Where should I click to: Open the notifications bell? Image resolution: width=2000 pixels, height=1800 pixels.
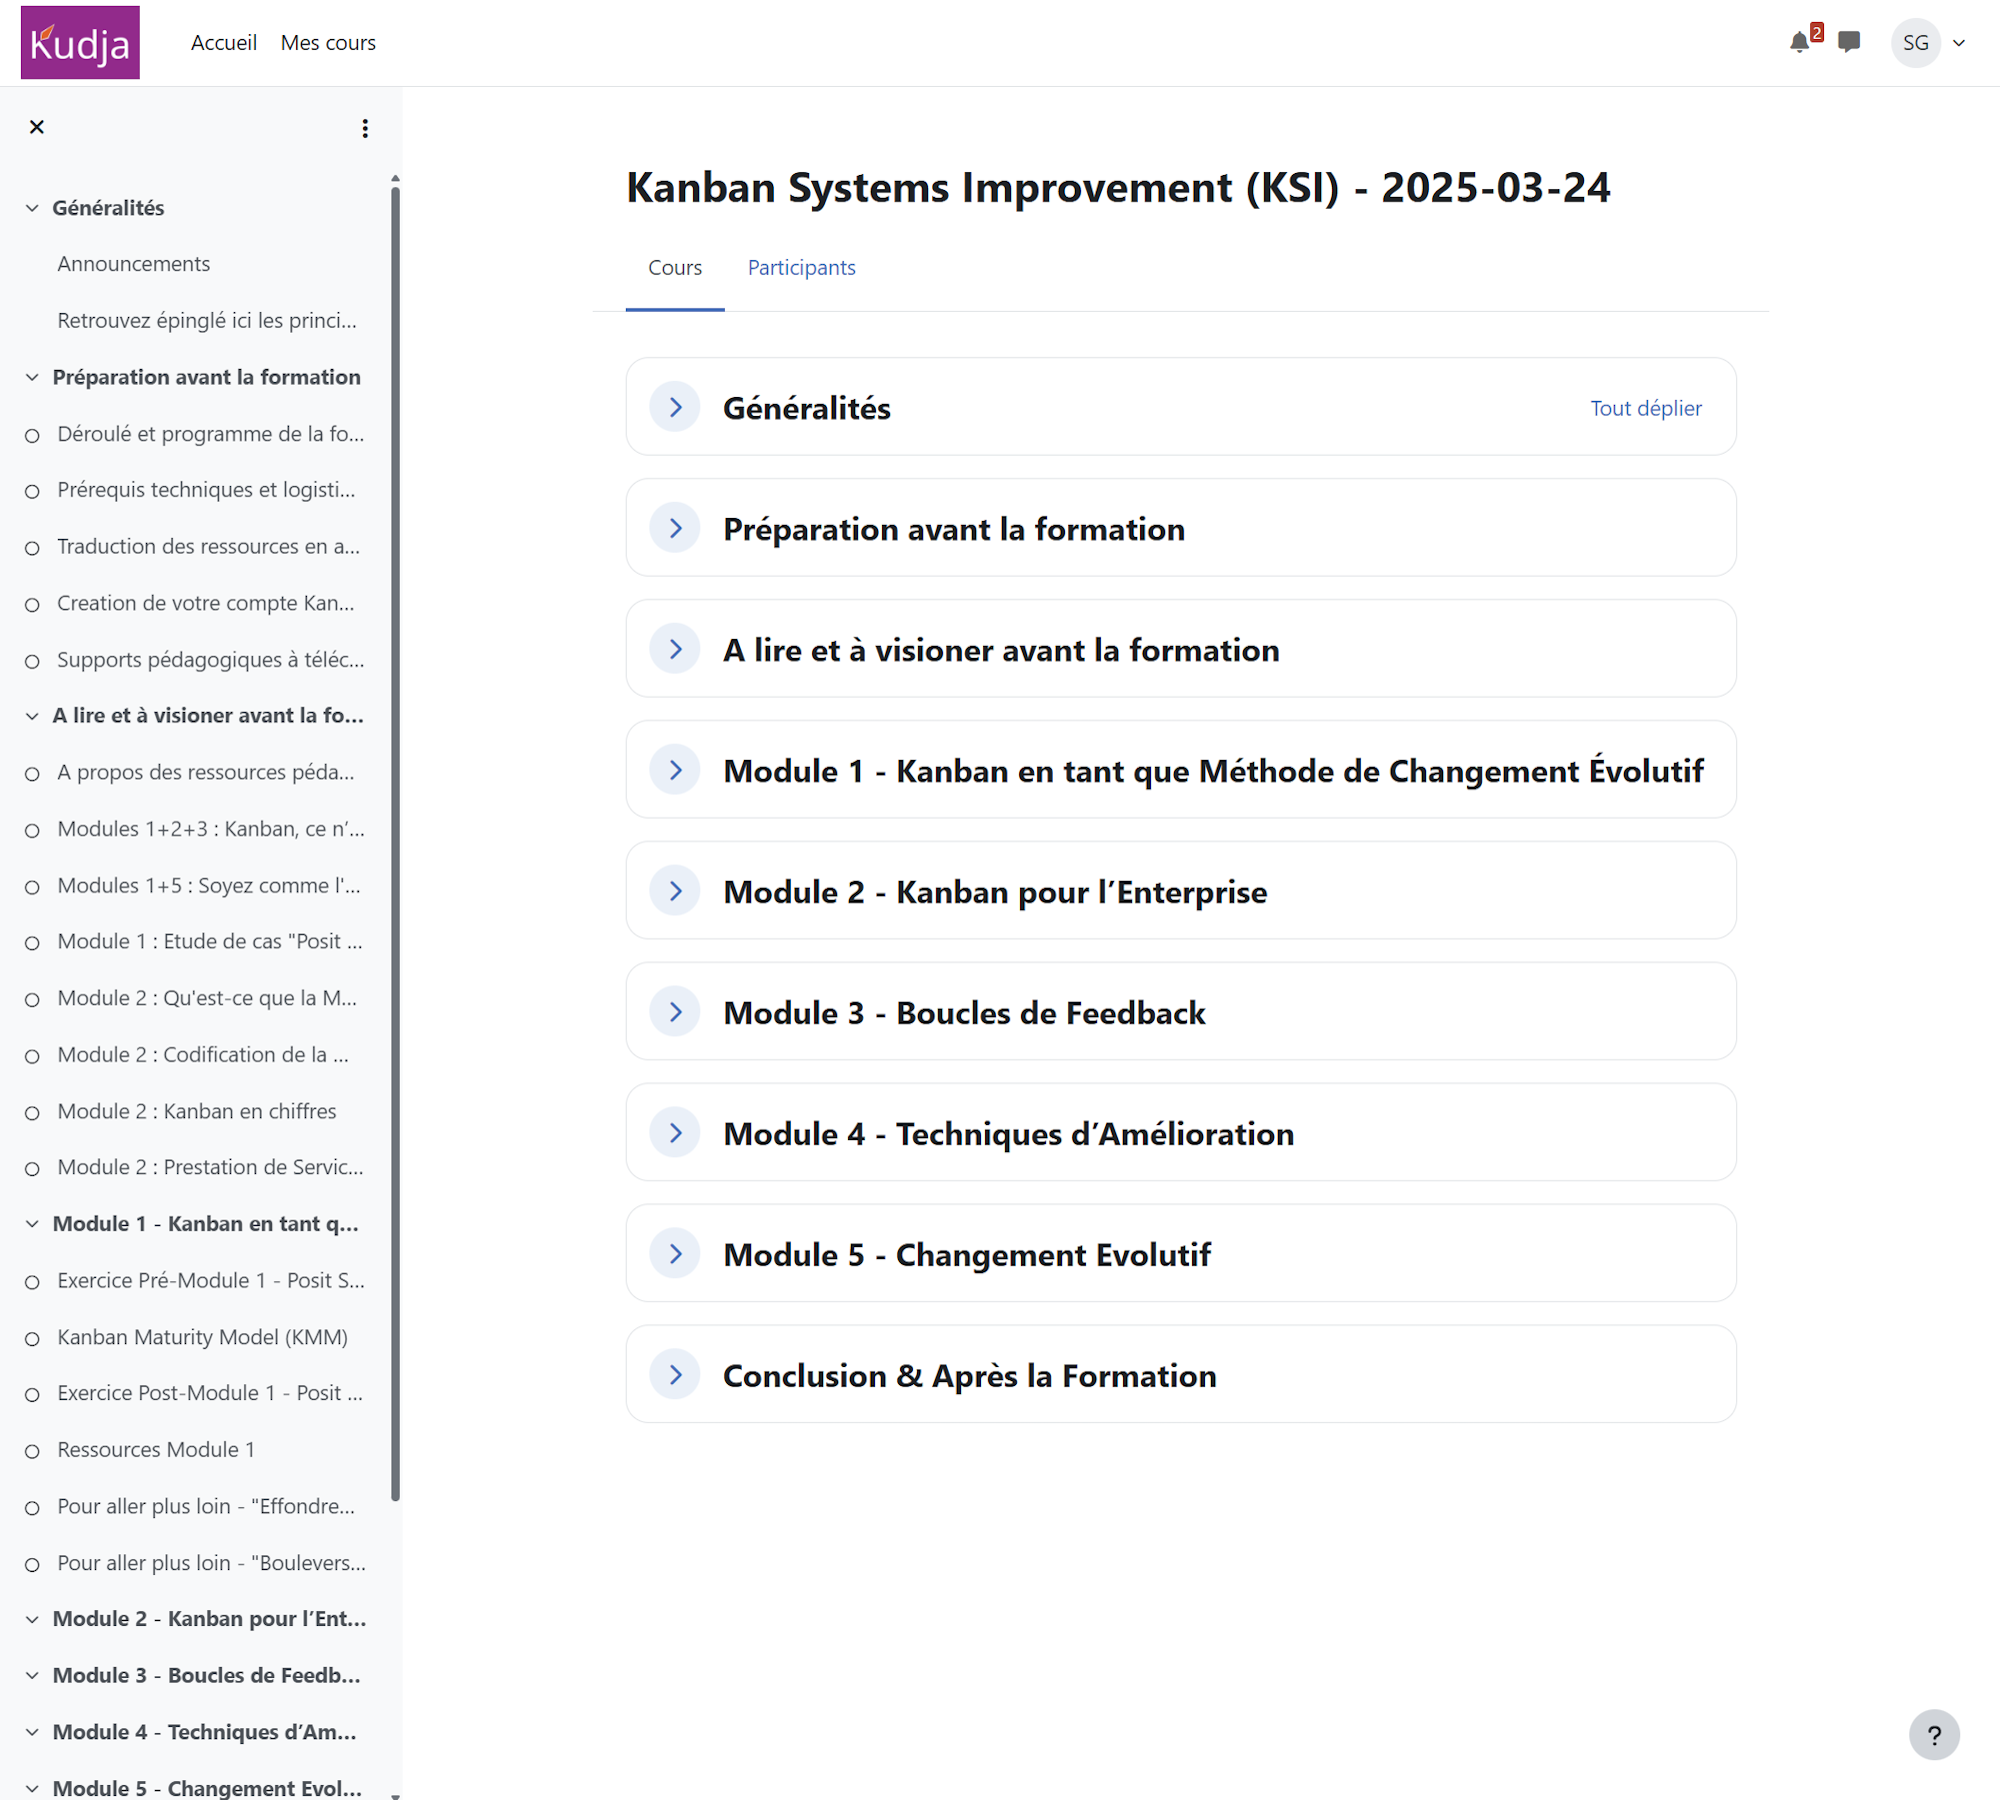click(1800, 42)
